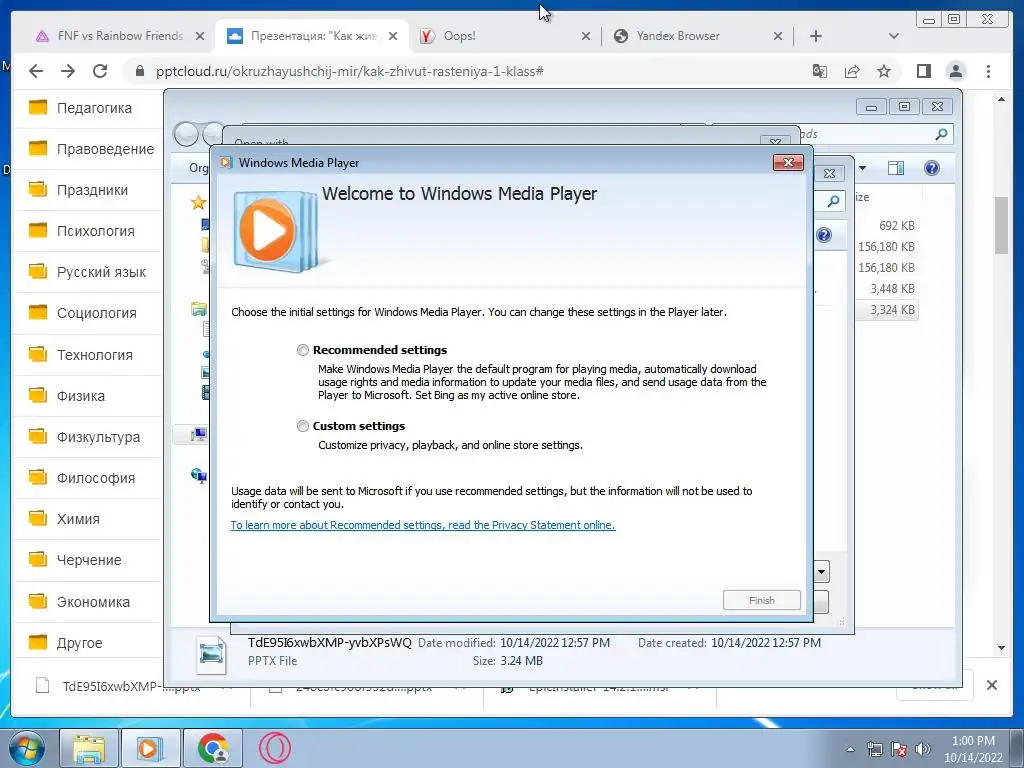The image size is (1024, 768).
Task: Open the Физика category
Action: click(80, 396)
